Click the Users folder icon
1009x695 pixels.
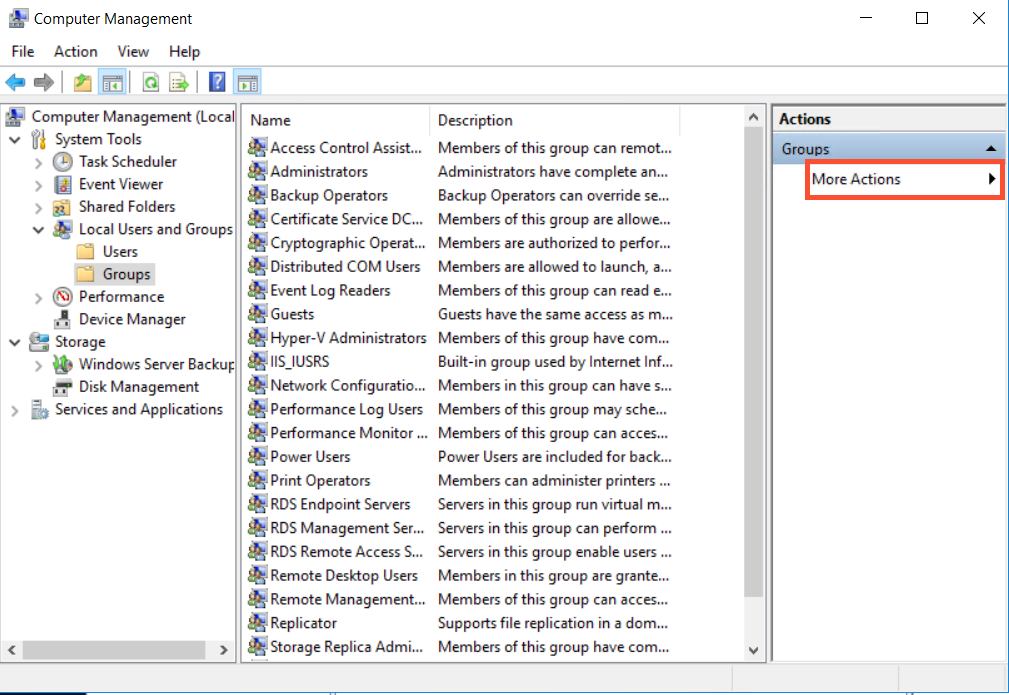pyautogui.click(x=86, y=252)
